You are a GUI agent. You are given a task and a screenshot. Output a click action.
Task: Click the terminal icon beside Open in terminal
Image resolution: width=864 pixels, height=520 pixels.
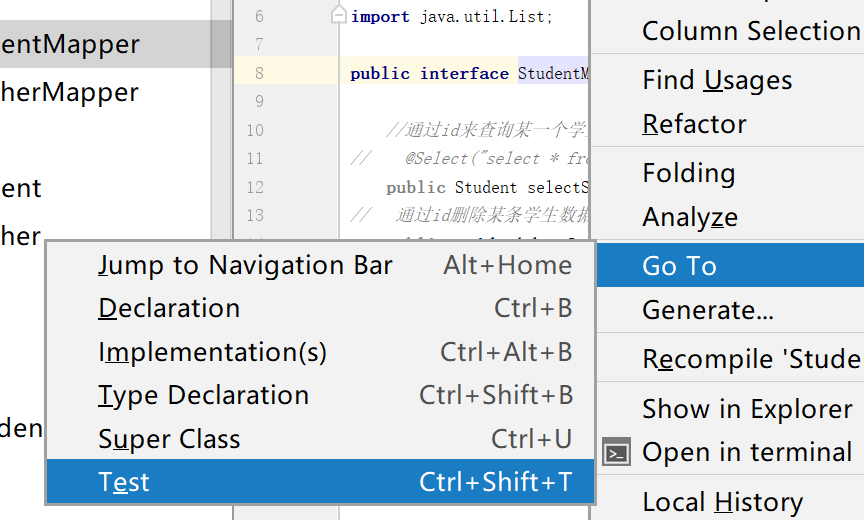pos(617,453)
